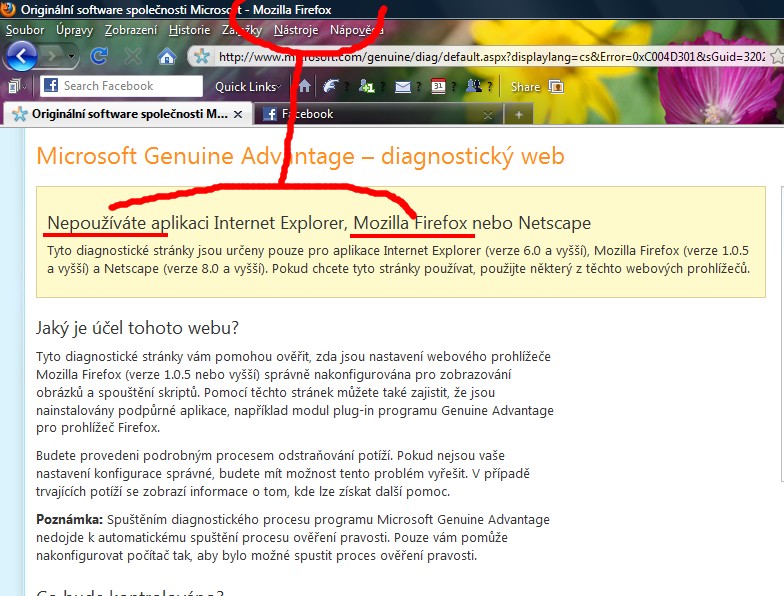
Task: Open the Úpravy menu
Action: [74, 30]
